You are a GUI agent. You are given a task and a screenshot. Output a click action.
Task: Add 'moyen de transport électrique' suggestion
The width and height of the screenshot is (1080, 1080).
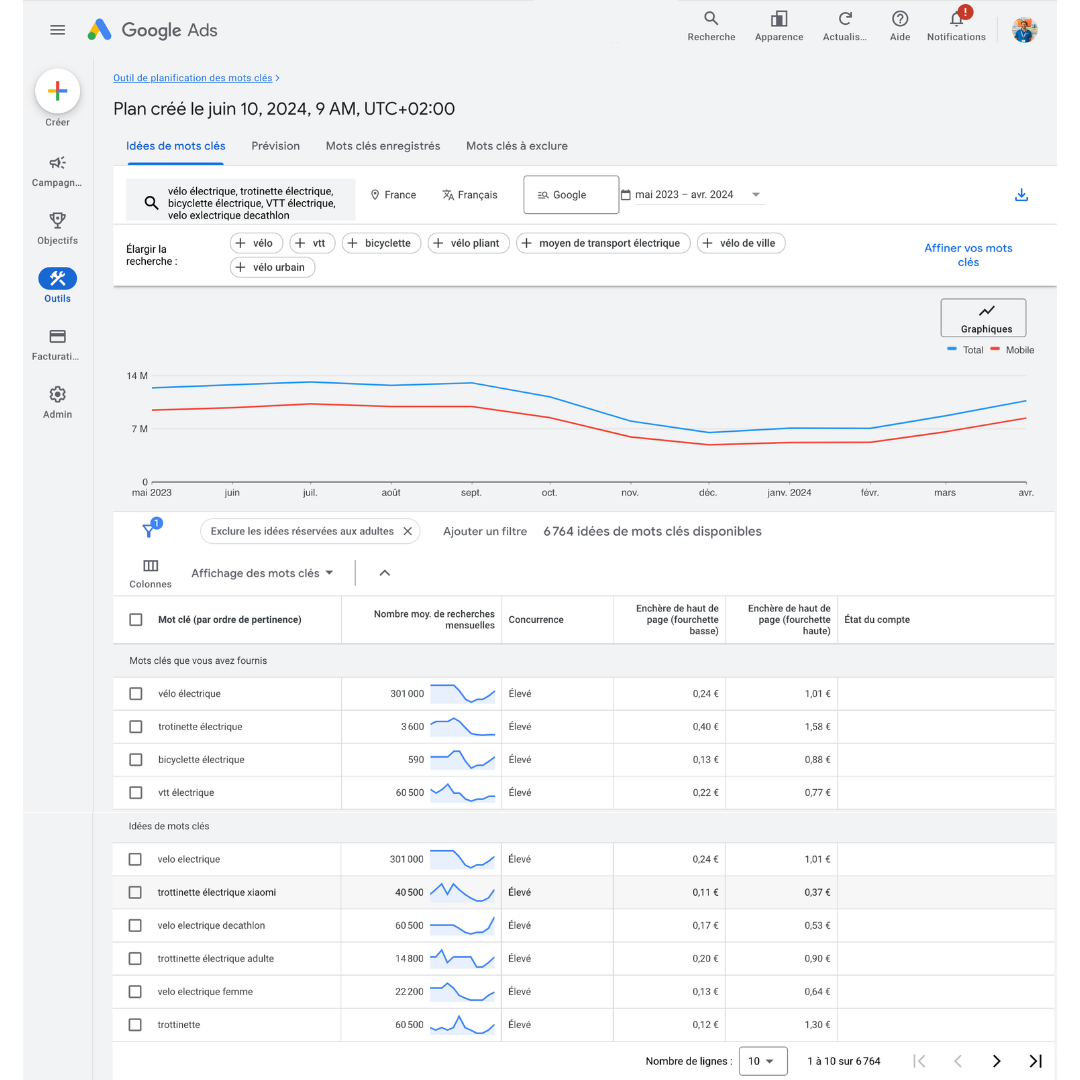(x=603, y=243)
